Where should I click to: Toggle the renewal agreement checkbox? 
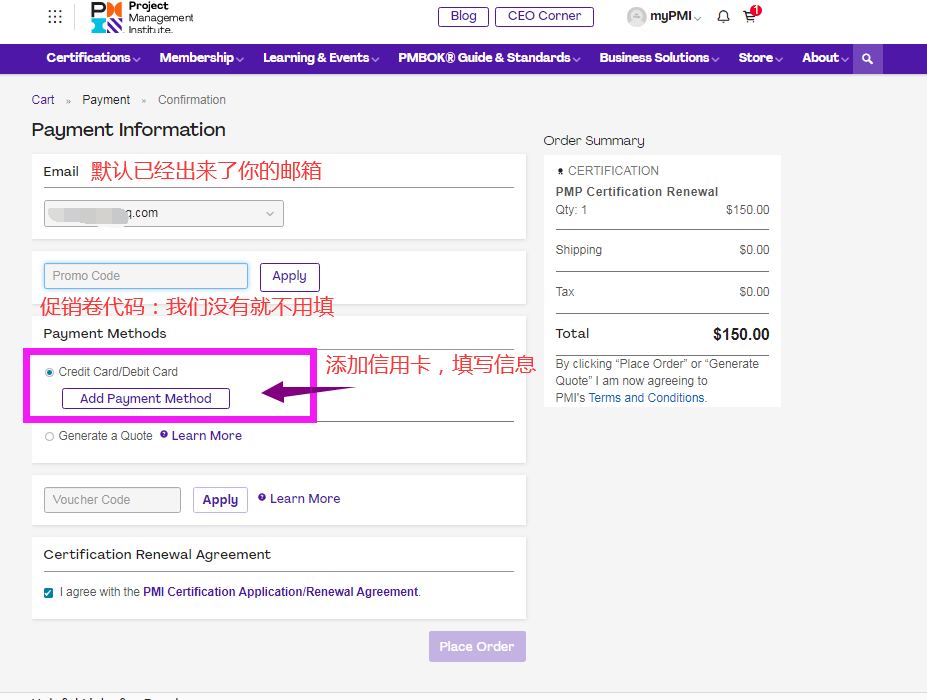[x=48, y=592]
